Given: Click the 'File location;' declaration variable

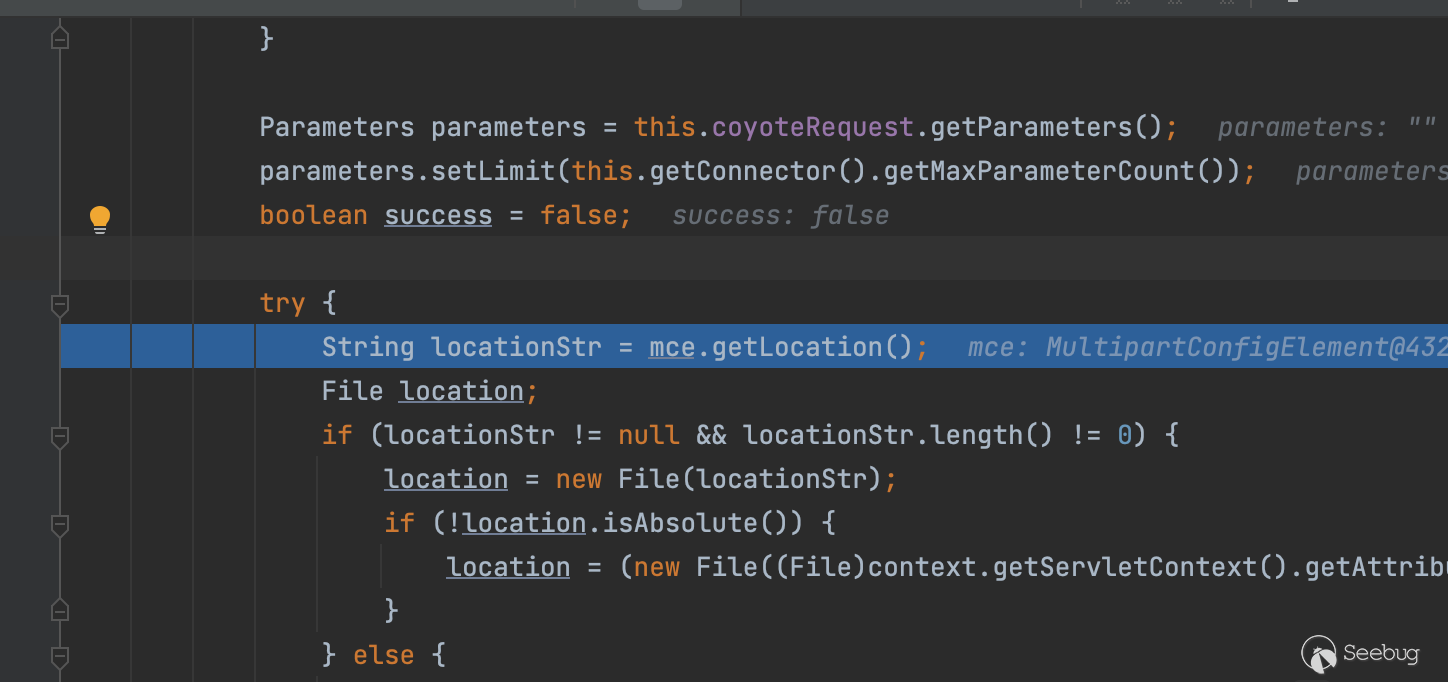Looking at the screenshot, I should (461, 391).
